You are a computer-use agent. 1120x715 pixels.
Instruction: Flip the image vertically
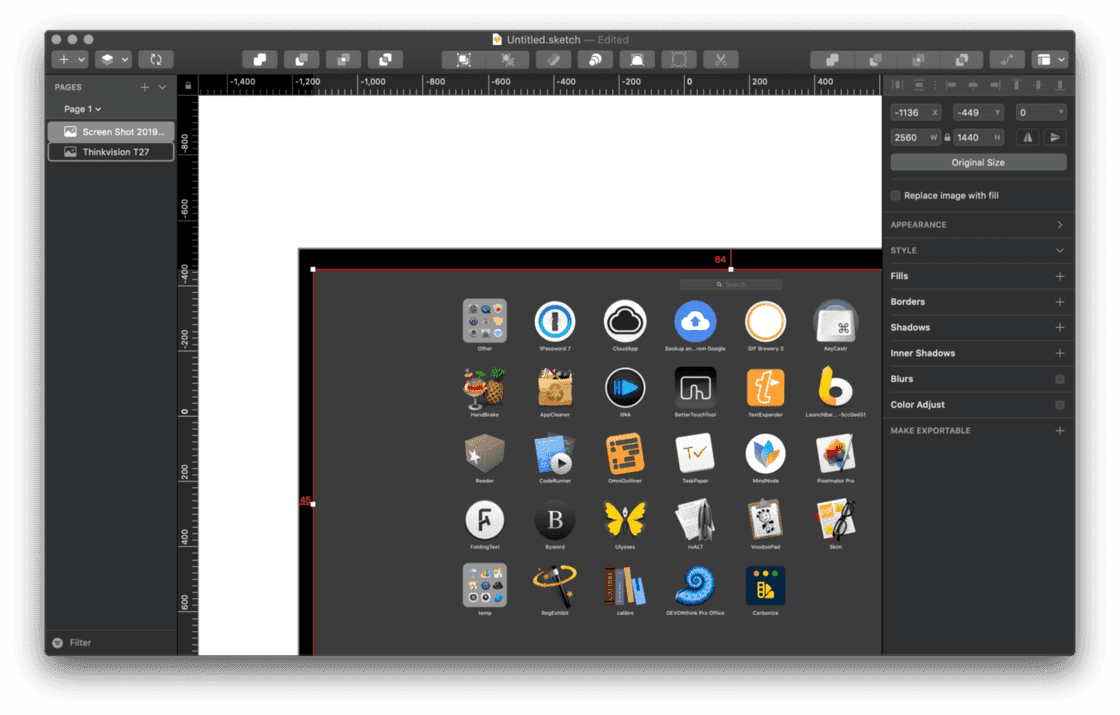point(1055,137)
